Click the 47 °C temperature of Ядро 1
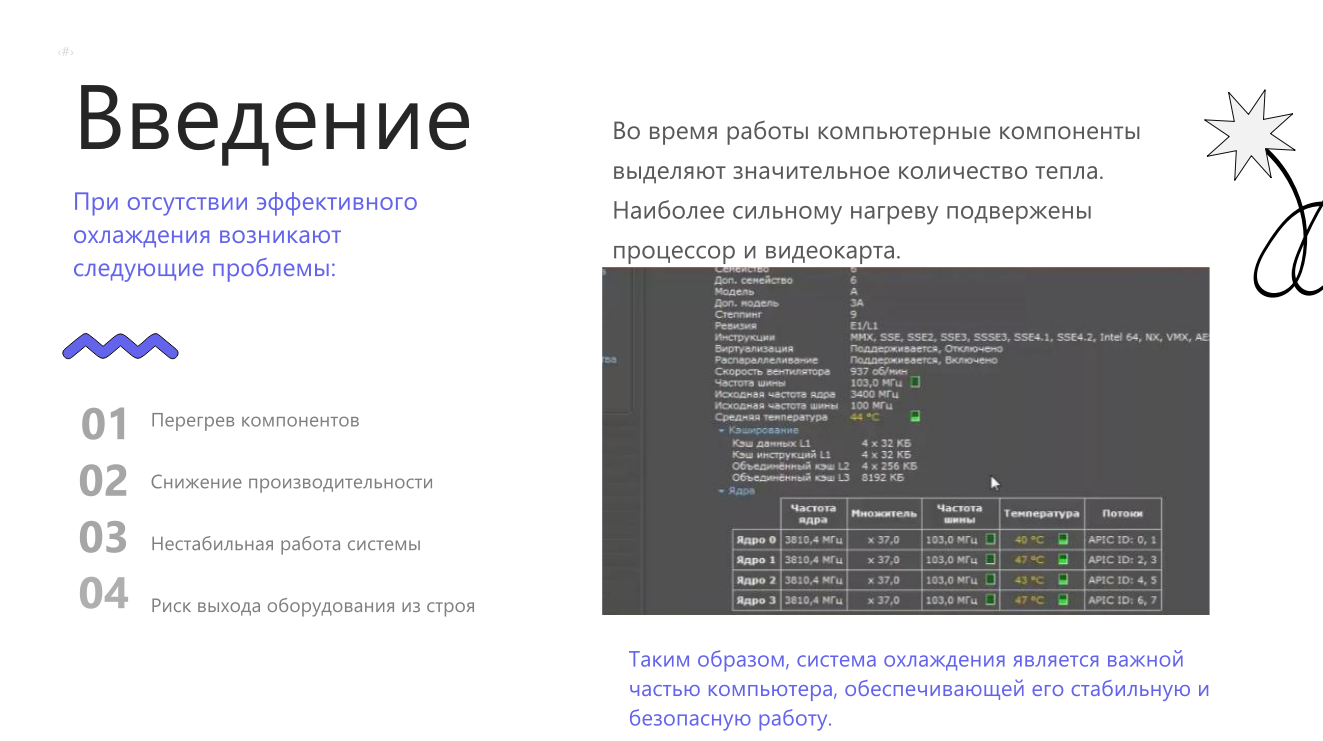 [x=1029, y=560]
